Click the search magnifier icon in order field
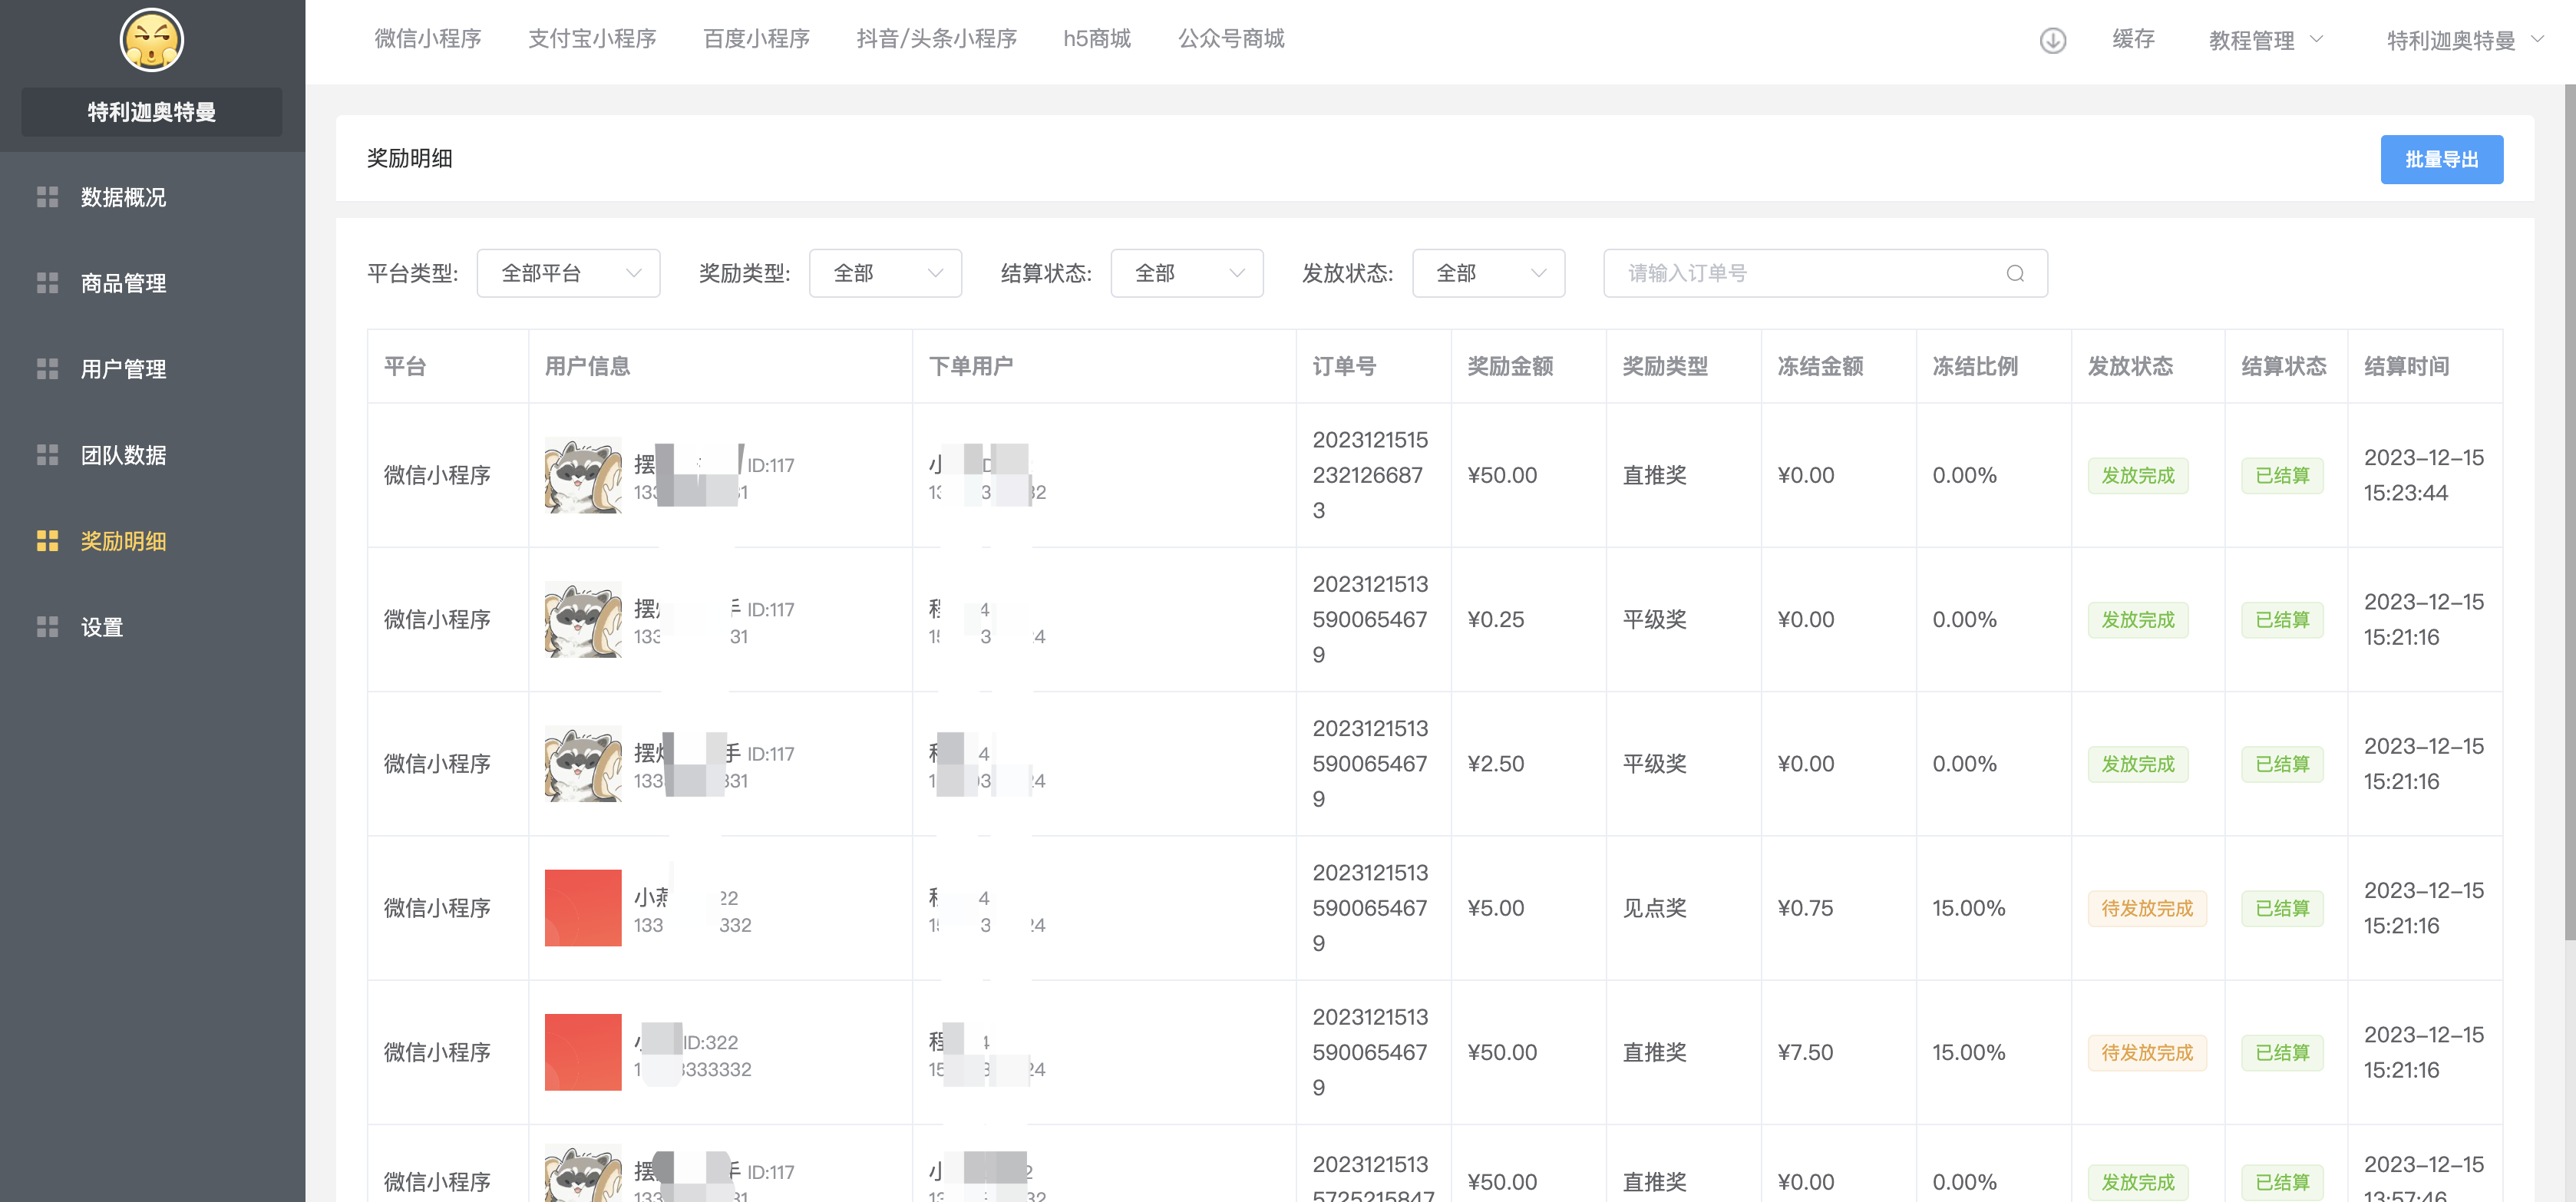Image resolution: width=2576 pixels, height=1202 pixels. 2015,273
